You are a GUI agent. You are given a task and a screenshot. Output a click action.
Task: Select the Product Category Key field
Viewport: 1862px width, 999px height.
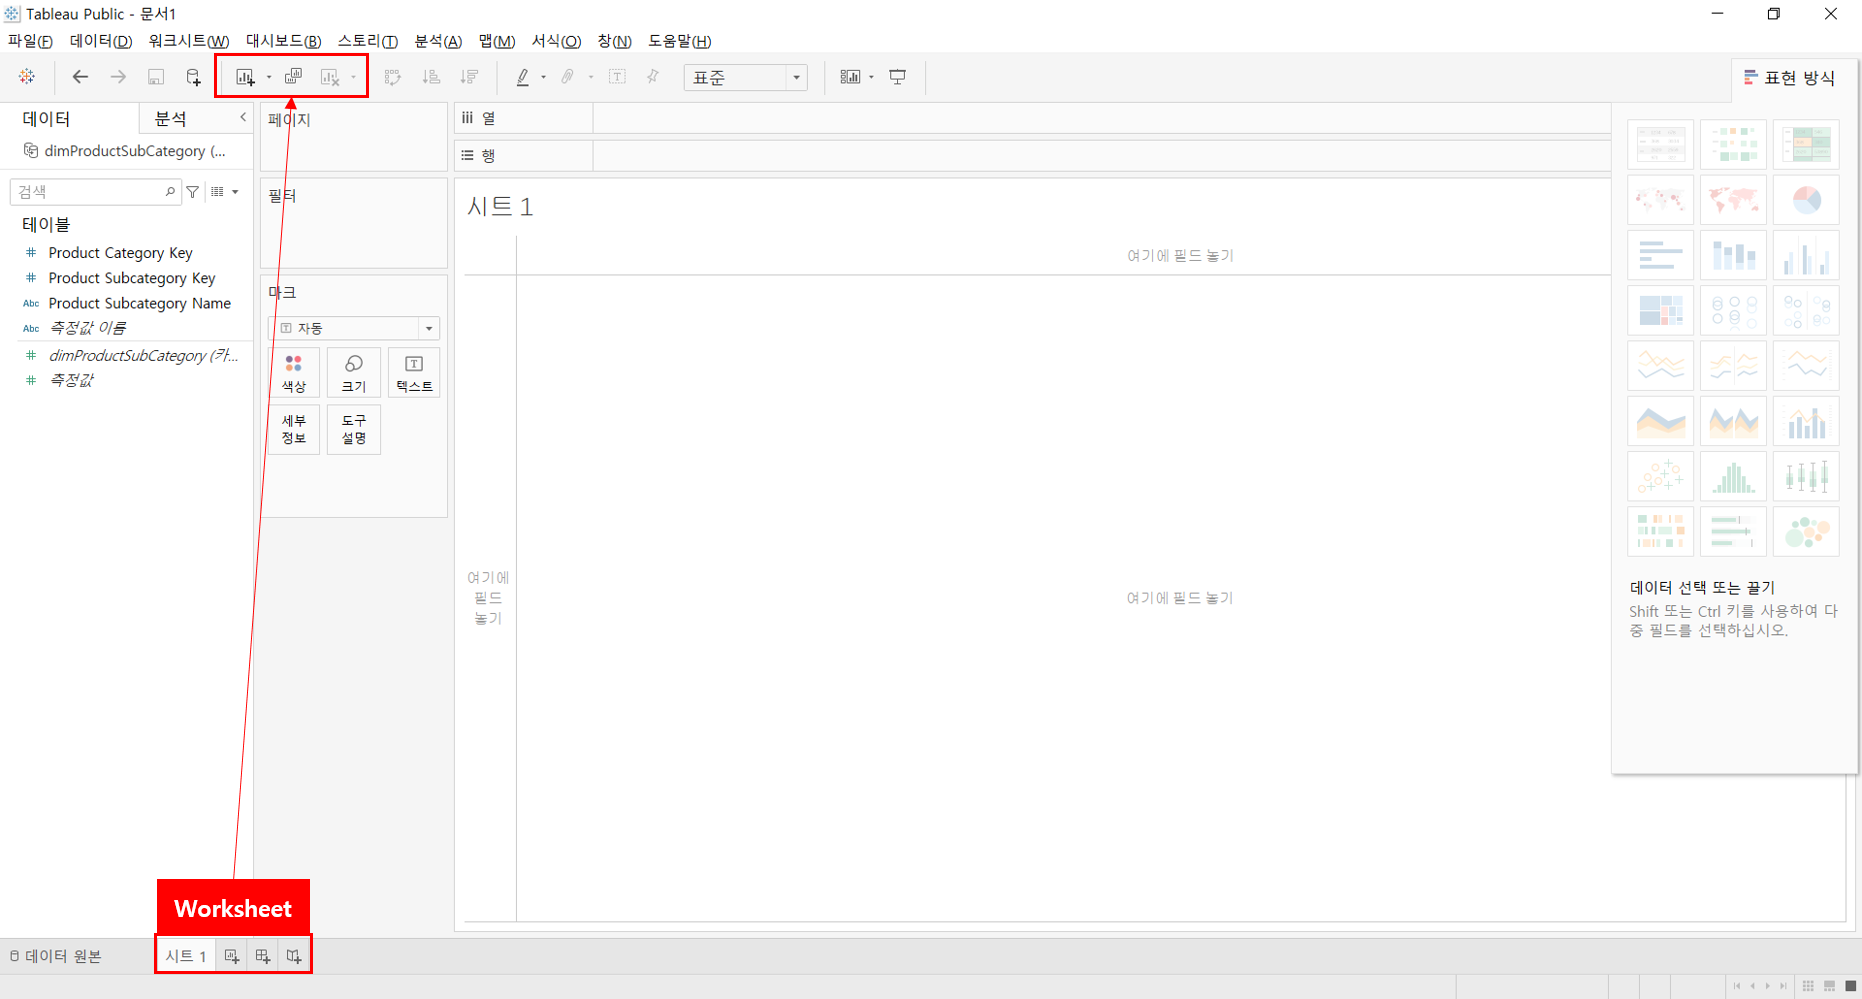coord(120,253)
